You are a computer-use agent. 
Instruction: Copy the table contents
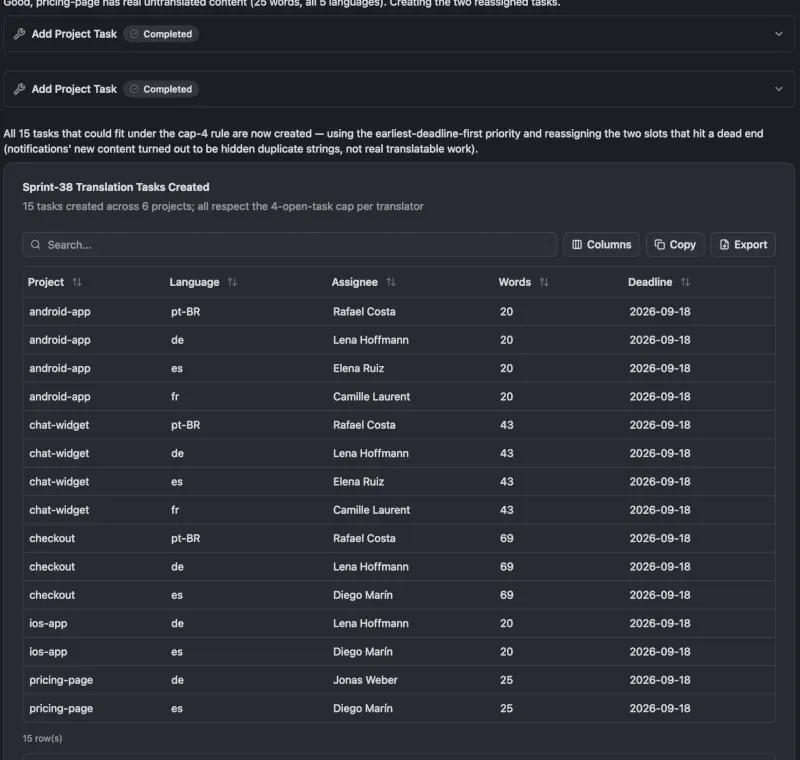tap(675, 245)
